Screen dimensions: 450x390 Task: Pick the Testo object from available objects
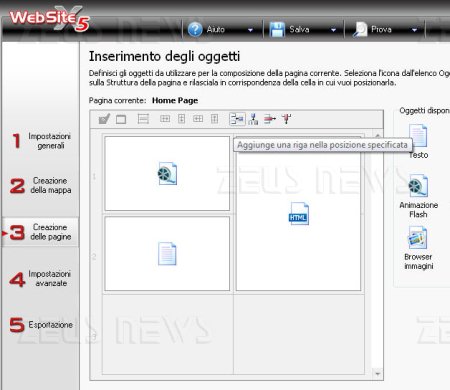click(418, 141)
